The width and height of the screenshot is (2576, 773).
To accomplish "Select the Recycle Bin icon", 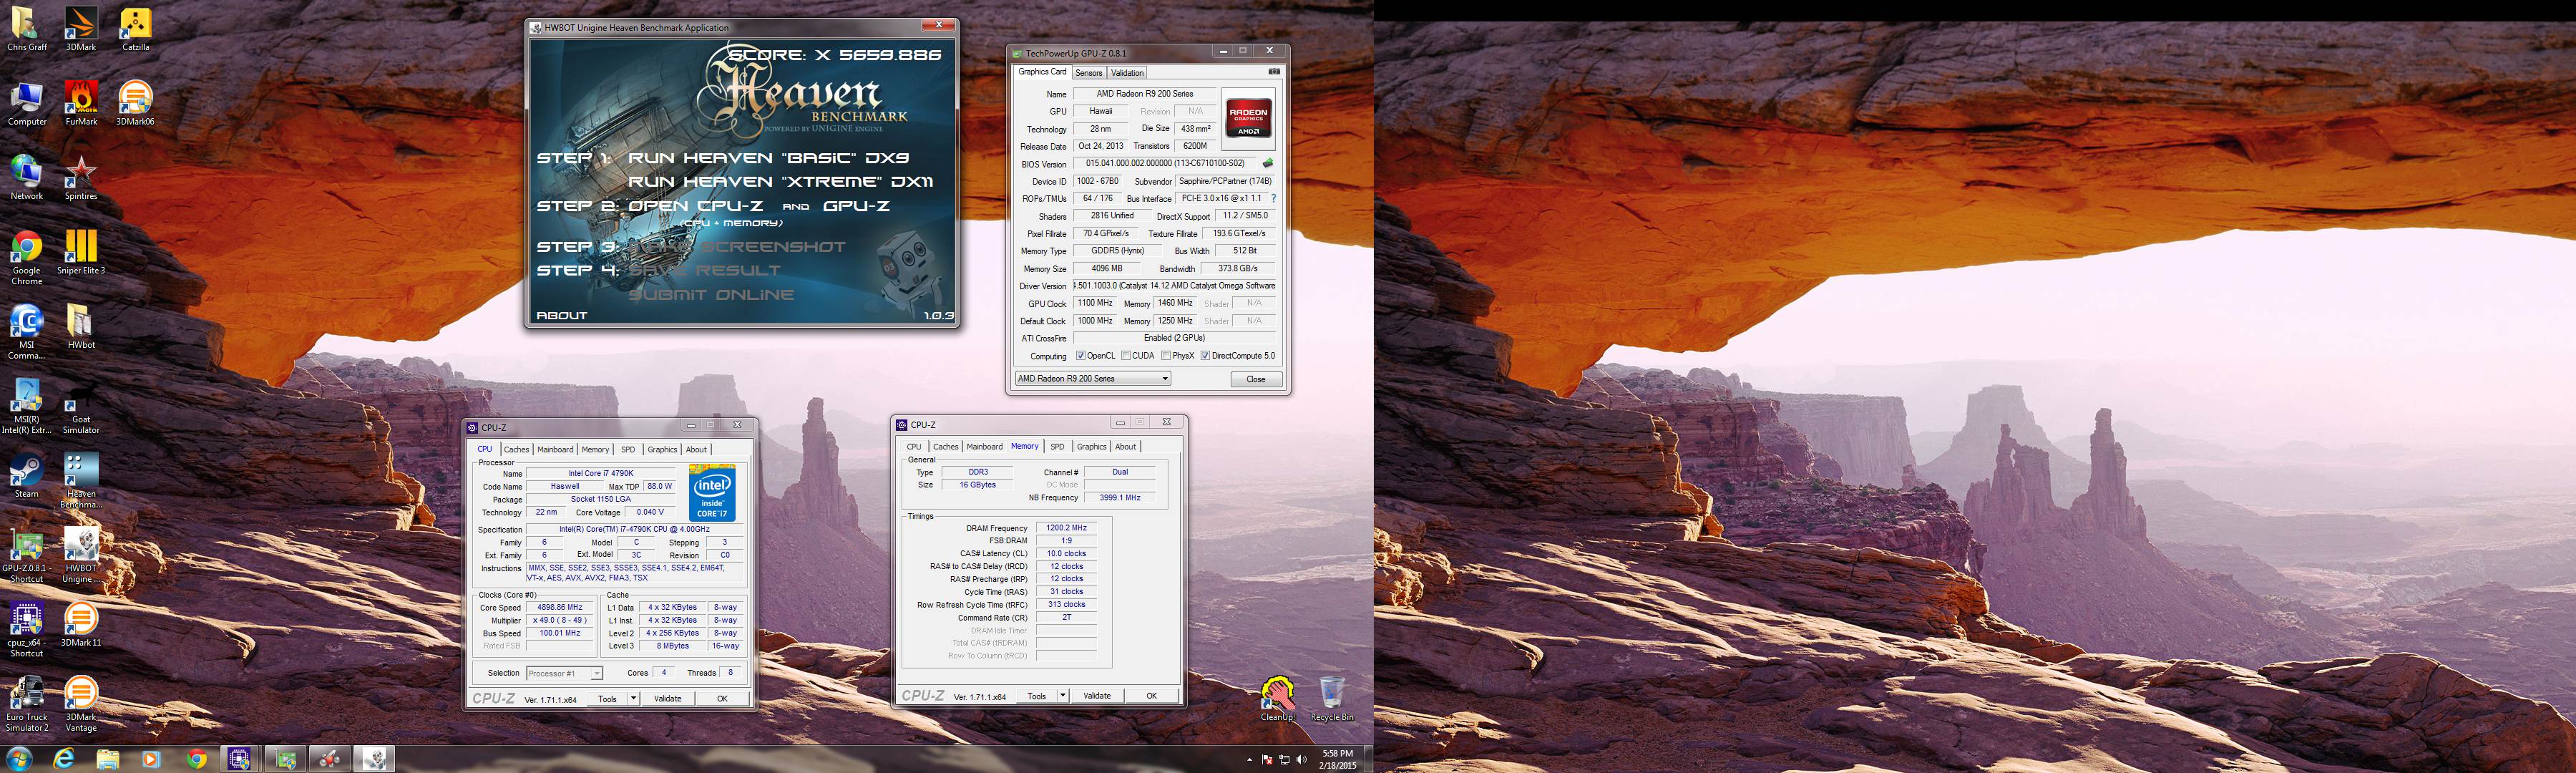I will click(x=1332, y=699).
